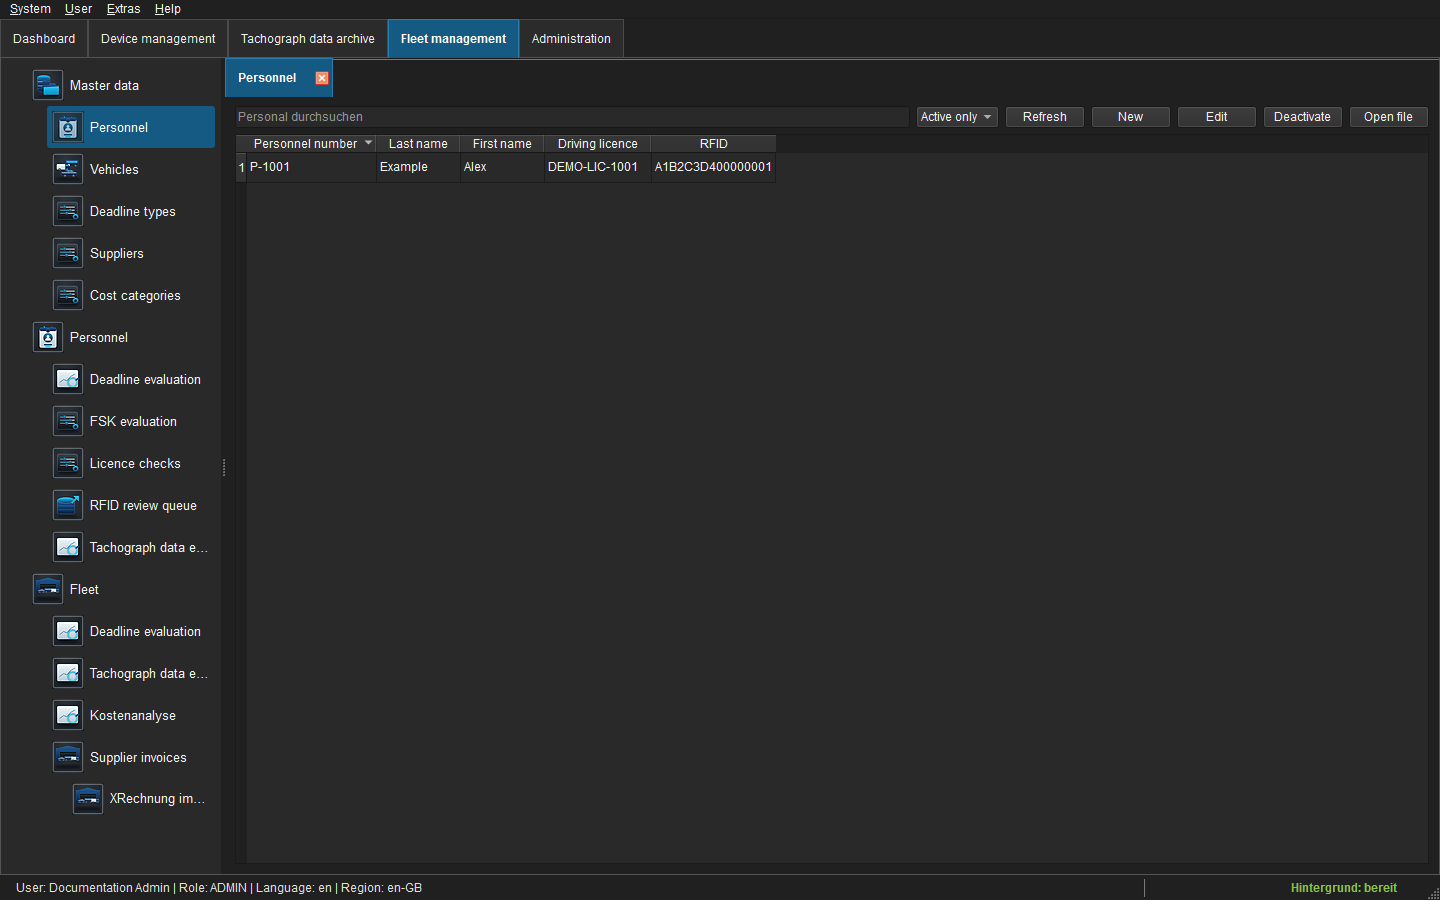This screenshot has width=1440, height=900.
Task: Open the Suppliers icon entry
Action: pos(68,253)
